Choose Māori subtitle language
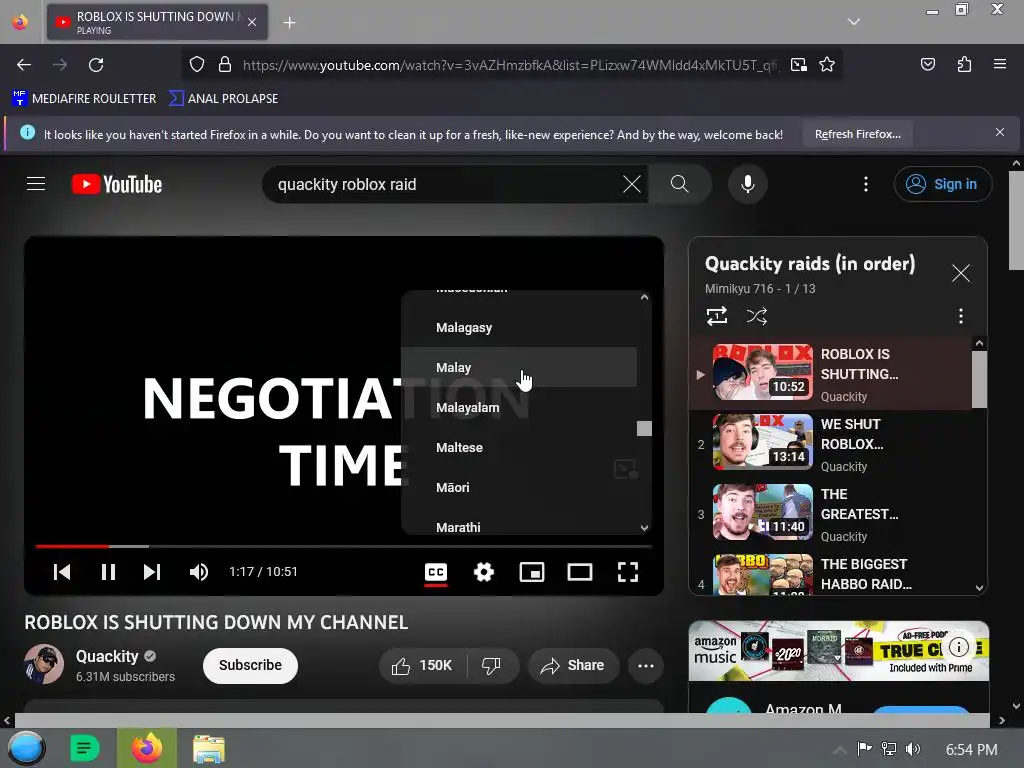The image size is (1024, 768). (x=519, y=487)
